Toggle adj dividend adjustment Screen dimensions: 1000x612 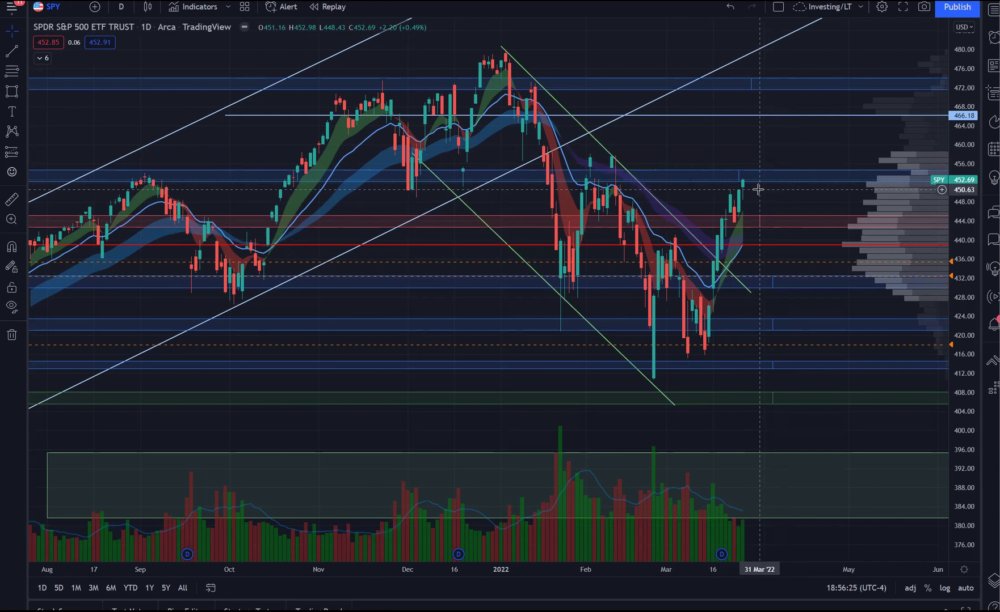910,588
